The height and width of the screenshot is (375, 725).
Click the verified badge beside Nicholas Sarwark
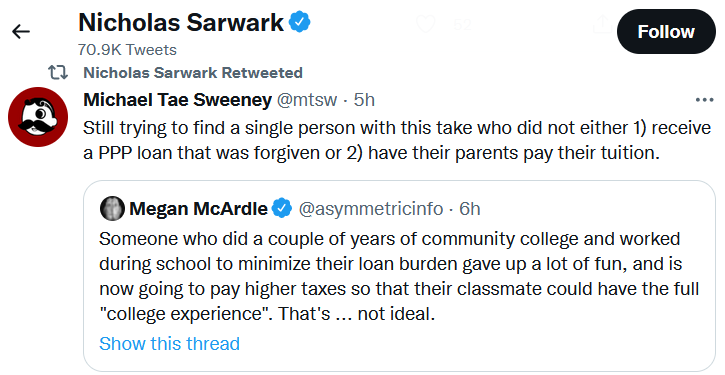point(300,22)
